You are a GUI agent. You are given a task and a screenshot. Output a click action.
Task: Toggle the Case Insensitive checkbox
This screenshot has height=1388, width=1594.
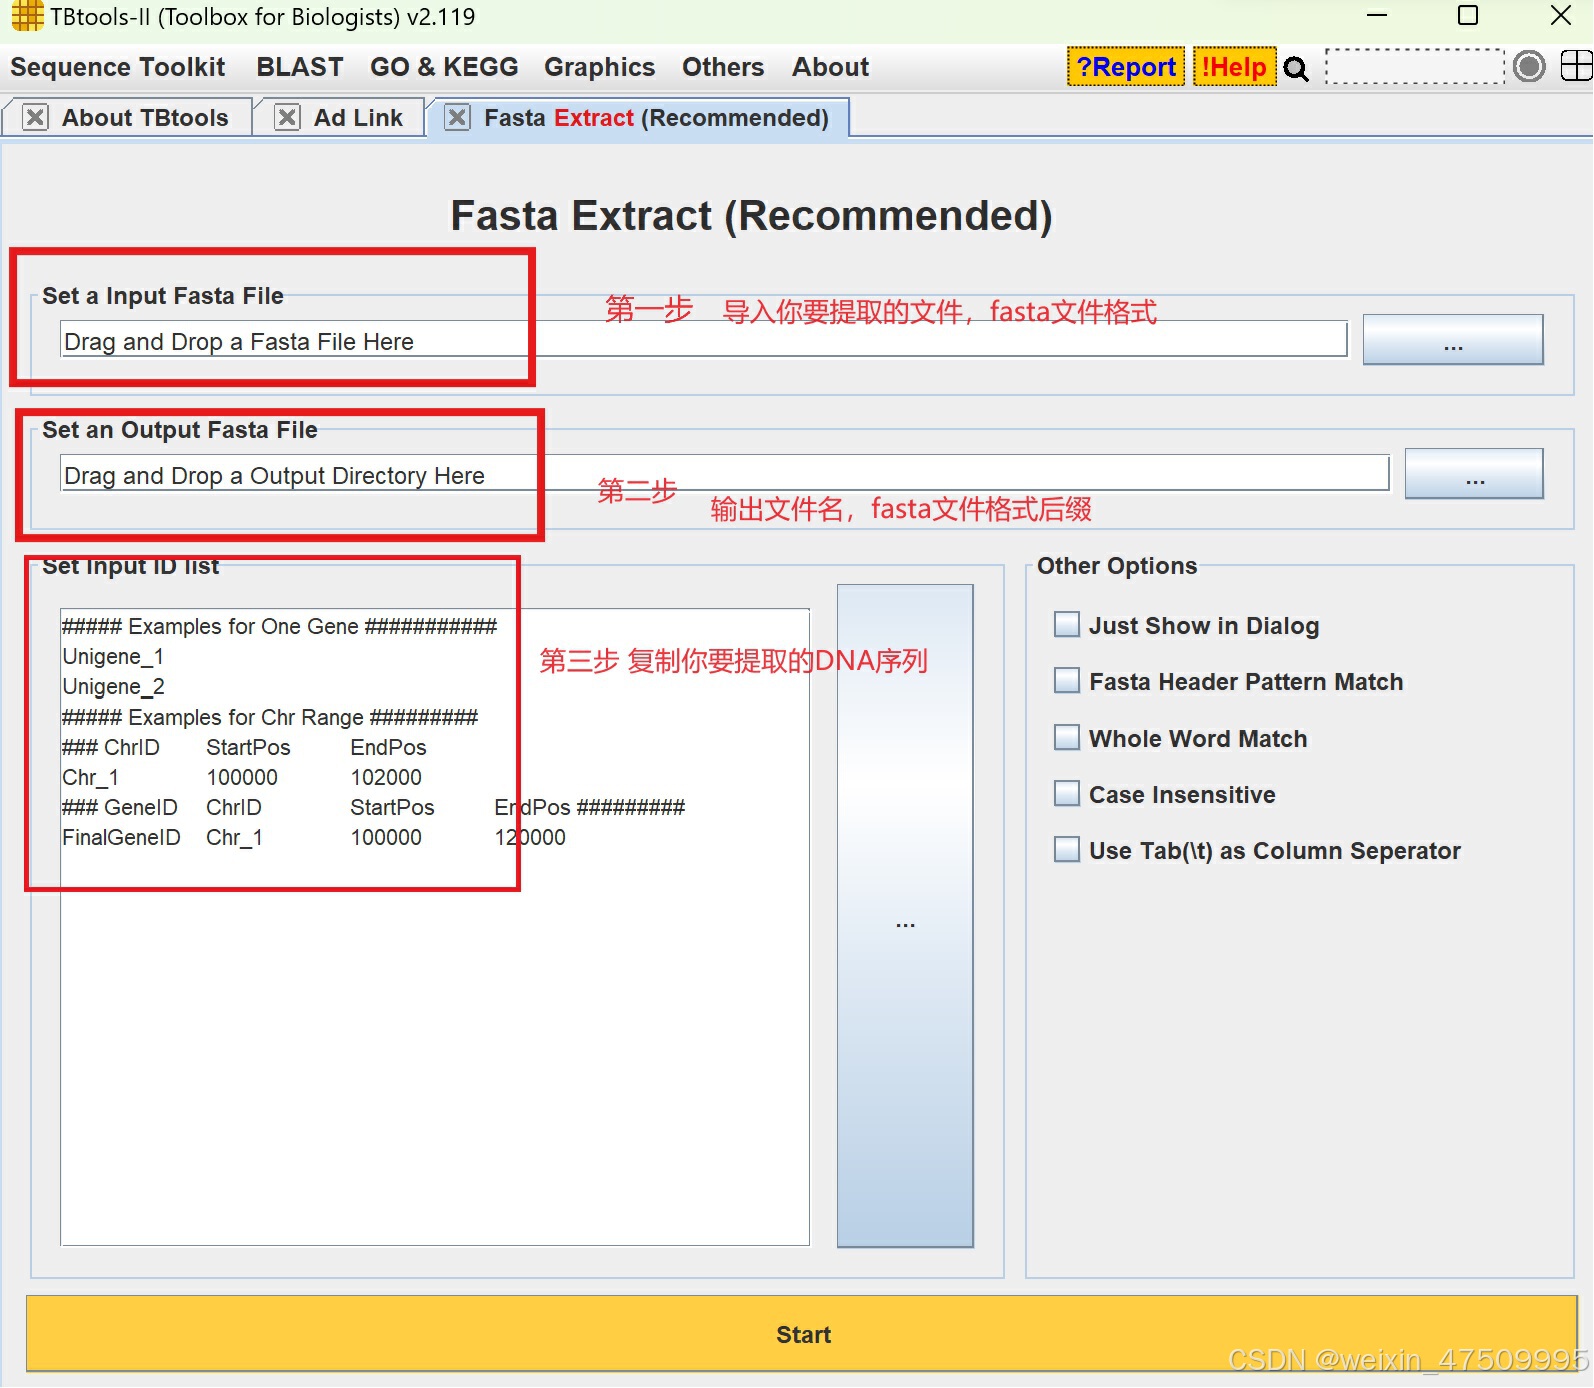(1067, 794)
